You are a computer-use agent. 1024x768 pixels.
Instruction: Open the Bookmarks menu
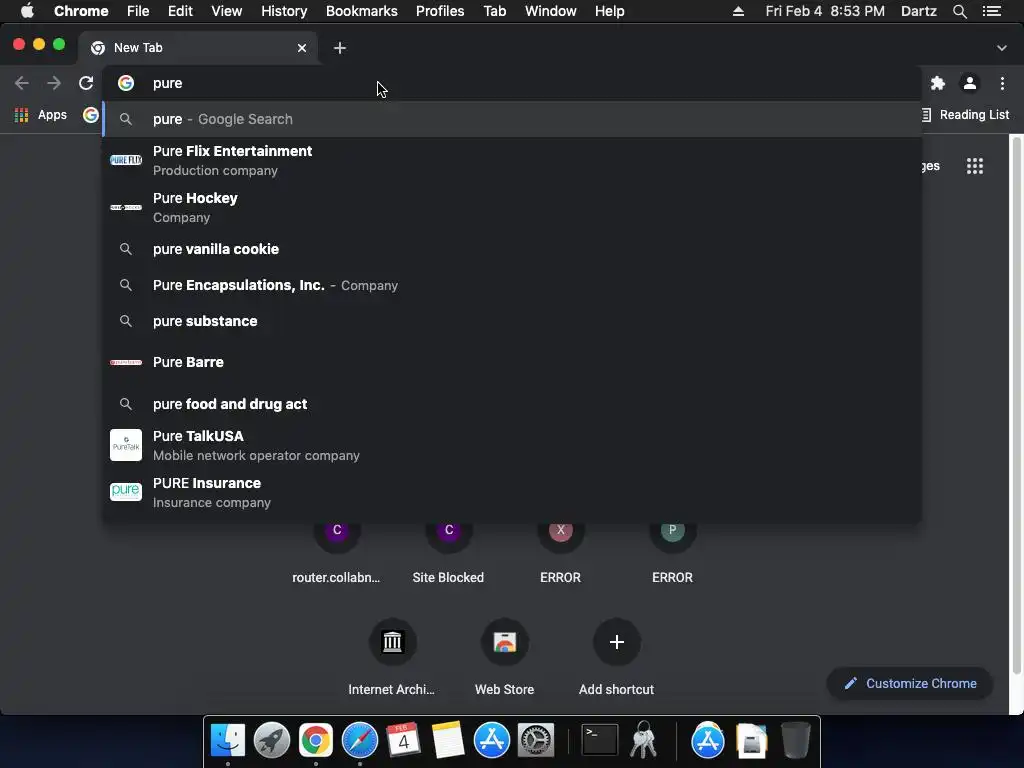[362, 11]
